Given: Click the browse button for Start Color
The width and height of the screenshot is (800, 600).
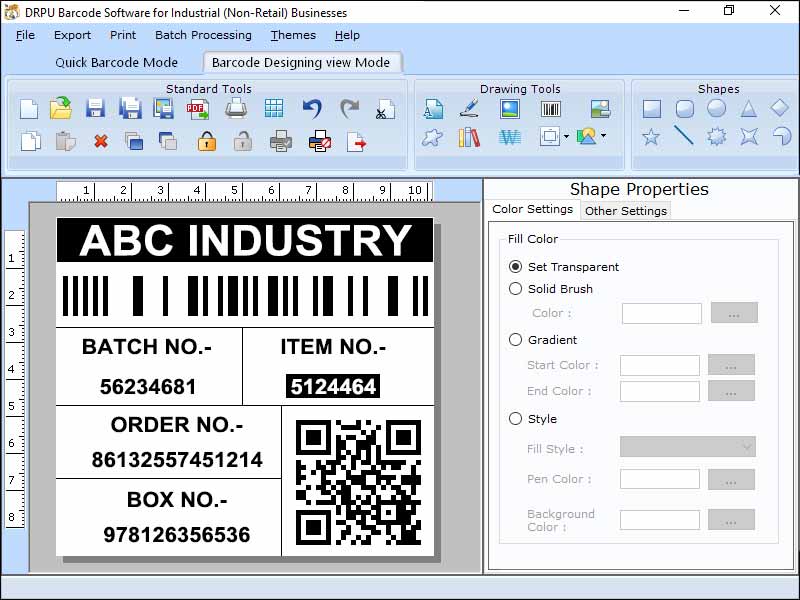Looking at the screenshot, I should pyautogui.click(x=731, y=365).
